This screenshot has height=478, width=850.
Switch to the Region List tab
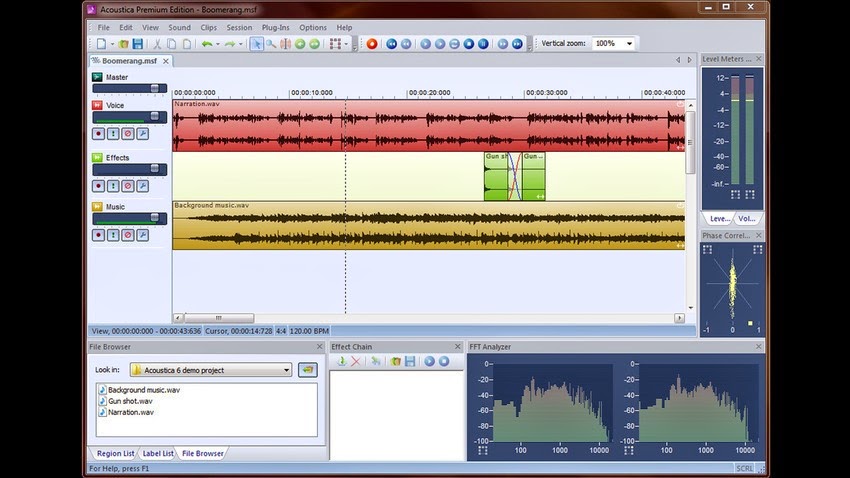click(115, 453)
